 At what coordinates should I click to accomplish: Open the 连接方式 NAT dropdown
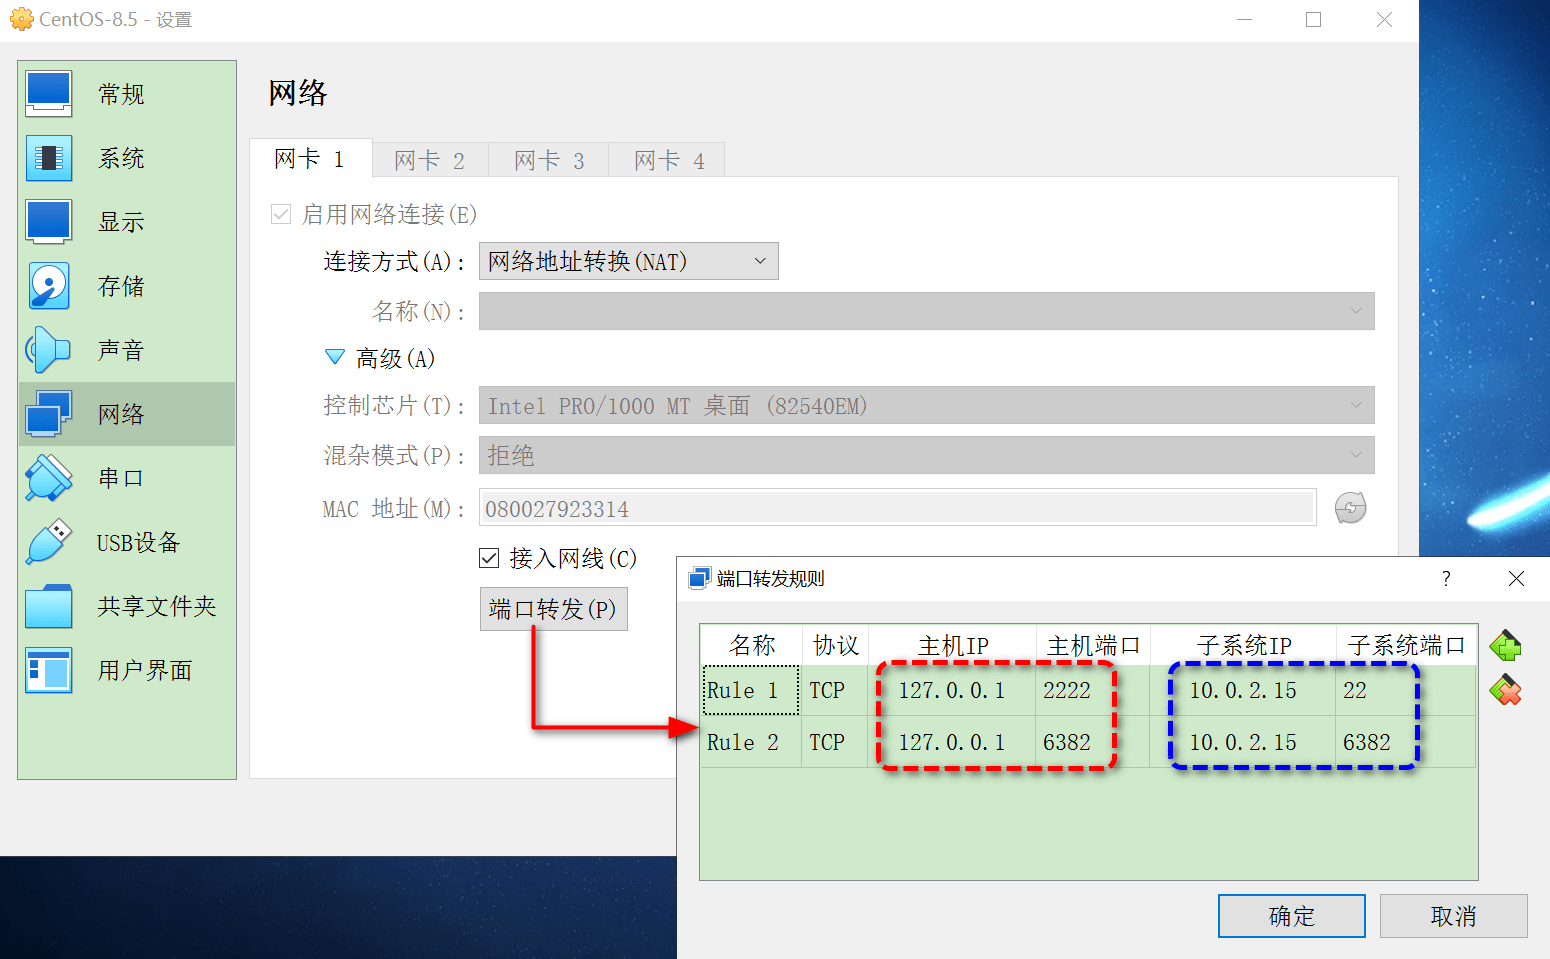[x=628, y=261]
